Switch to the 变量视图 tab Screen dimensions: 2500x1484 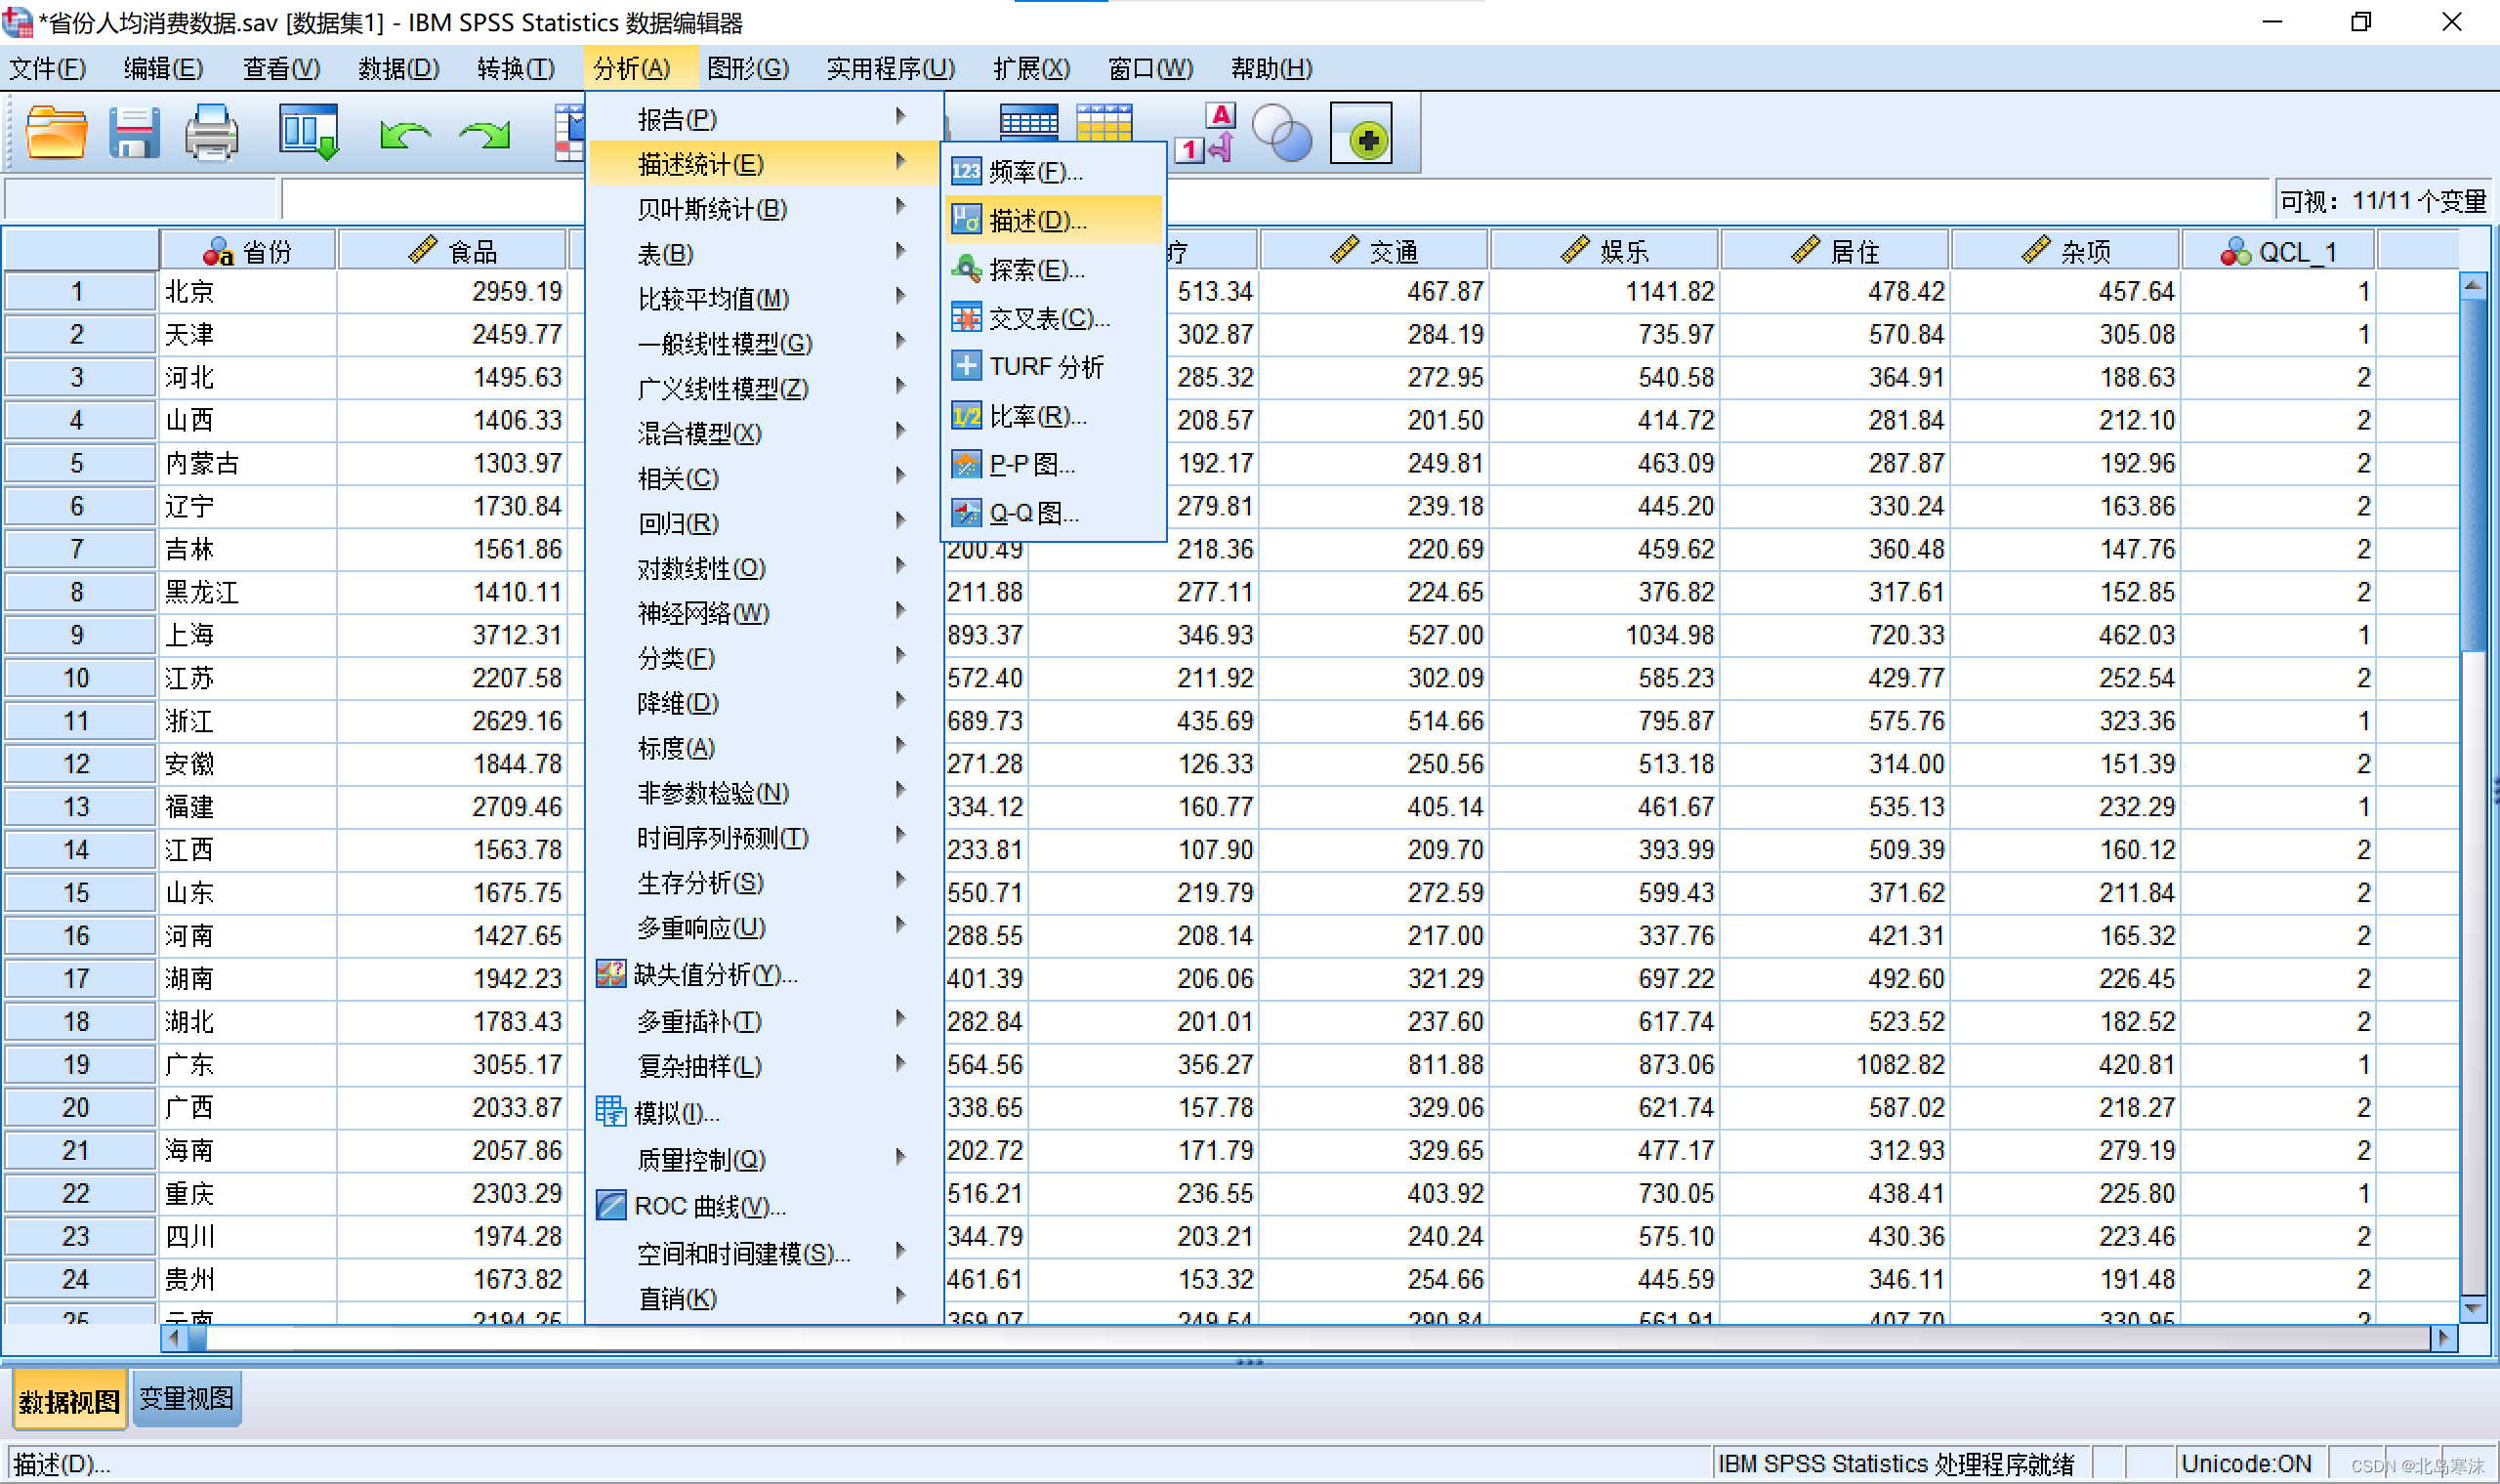[187, 1398]
